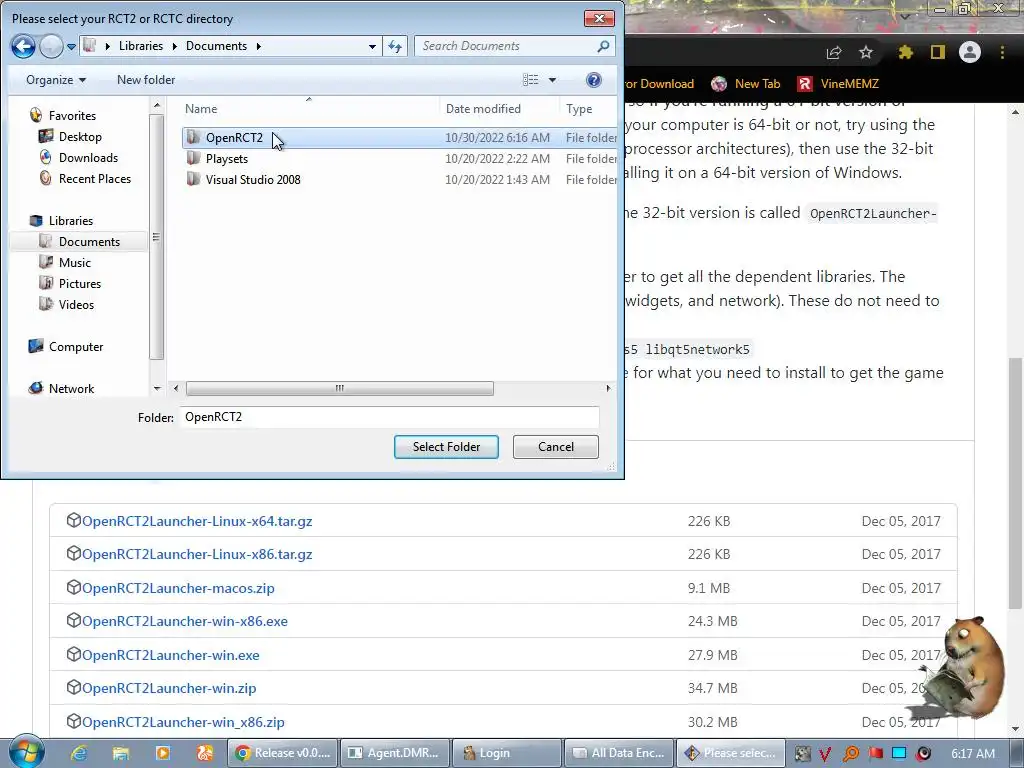Expand the arrow after Documents breadcrumb

point(259,46)
